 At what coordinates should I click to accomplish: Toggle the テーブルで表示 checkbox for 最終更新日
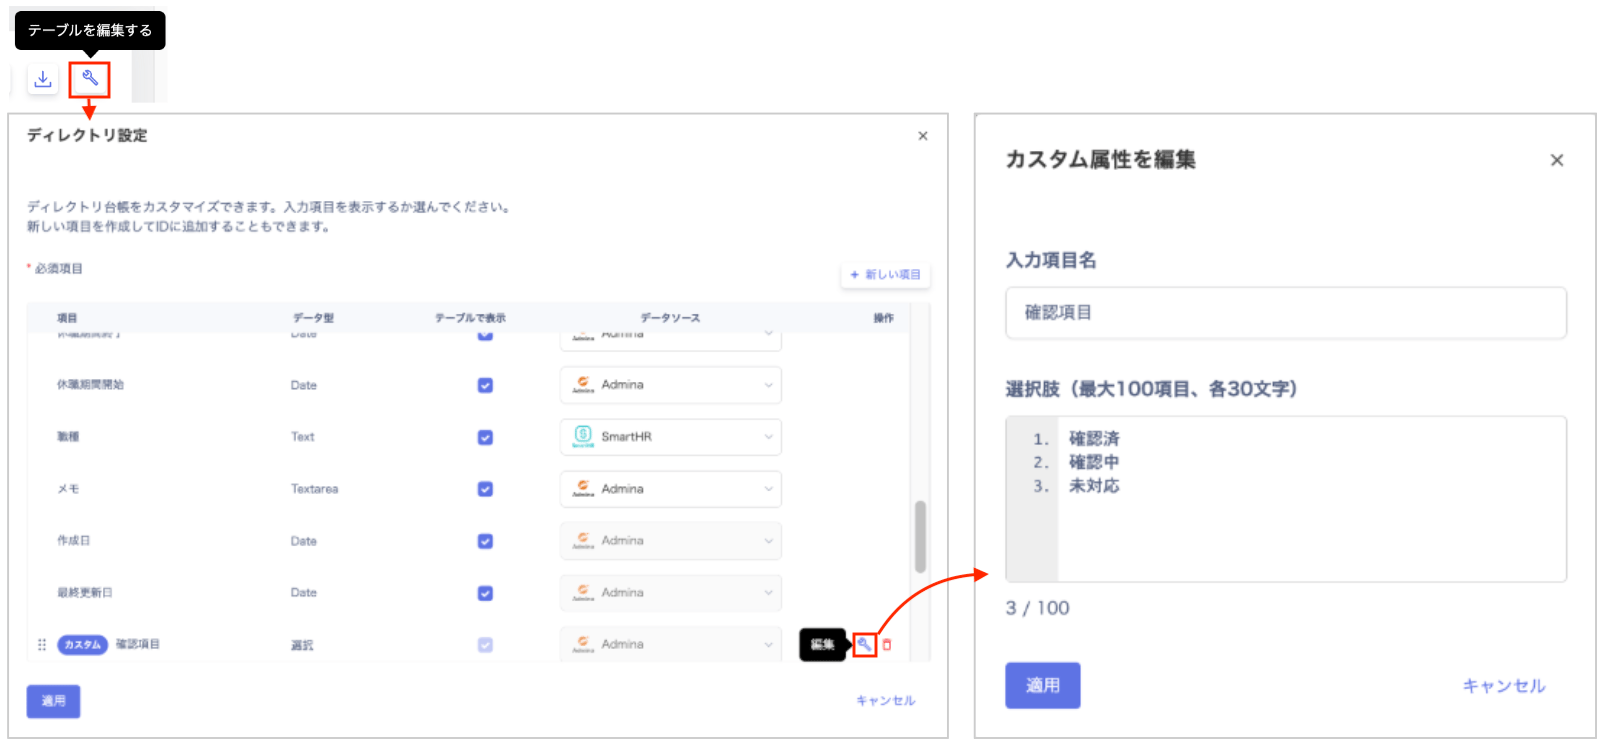(x=485, y=593)
